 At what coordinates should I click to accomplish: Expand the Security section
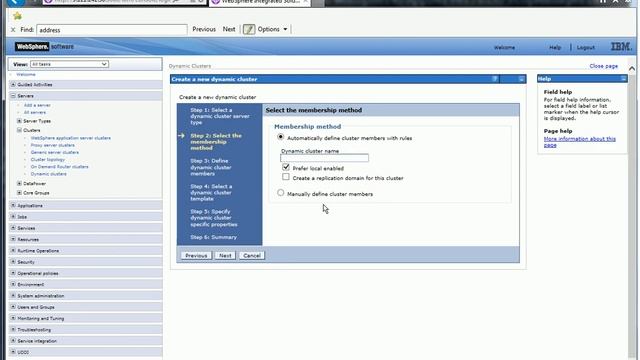[x=13, y=262]
